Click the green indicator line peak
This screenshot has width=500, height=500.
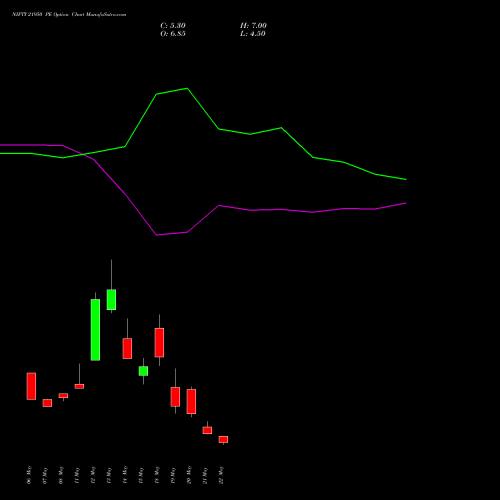pos(187,88)
